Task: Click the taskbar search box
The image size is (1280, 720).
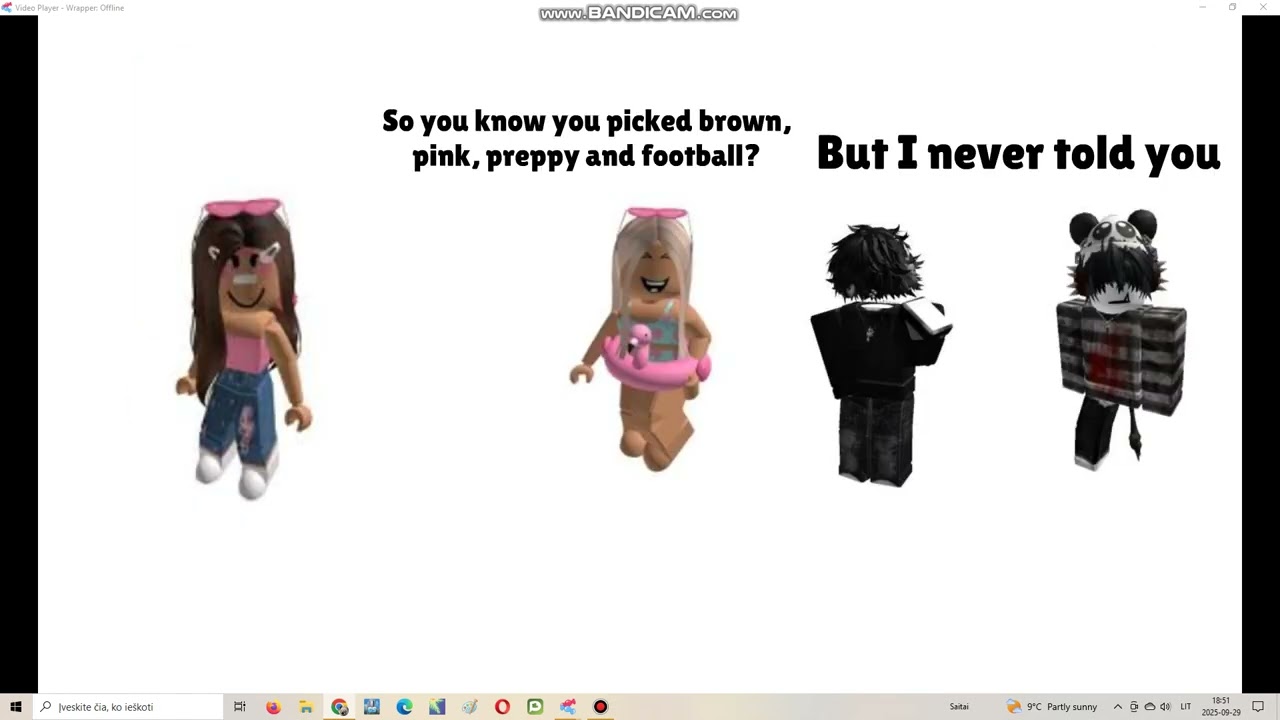Action: pyautogui.click(x=127, y=707)
